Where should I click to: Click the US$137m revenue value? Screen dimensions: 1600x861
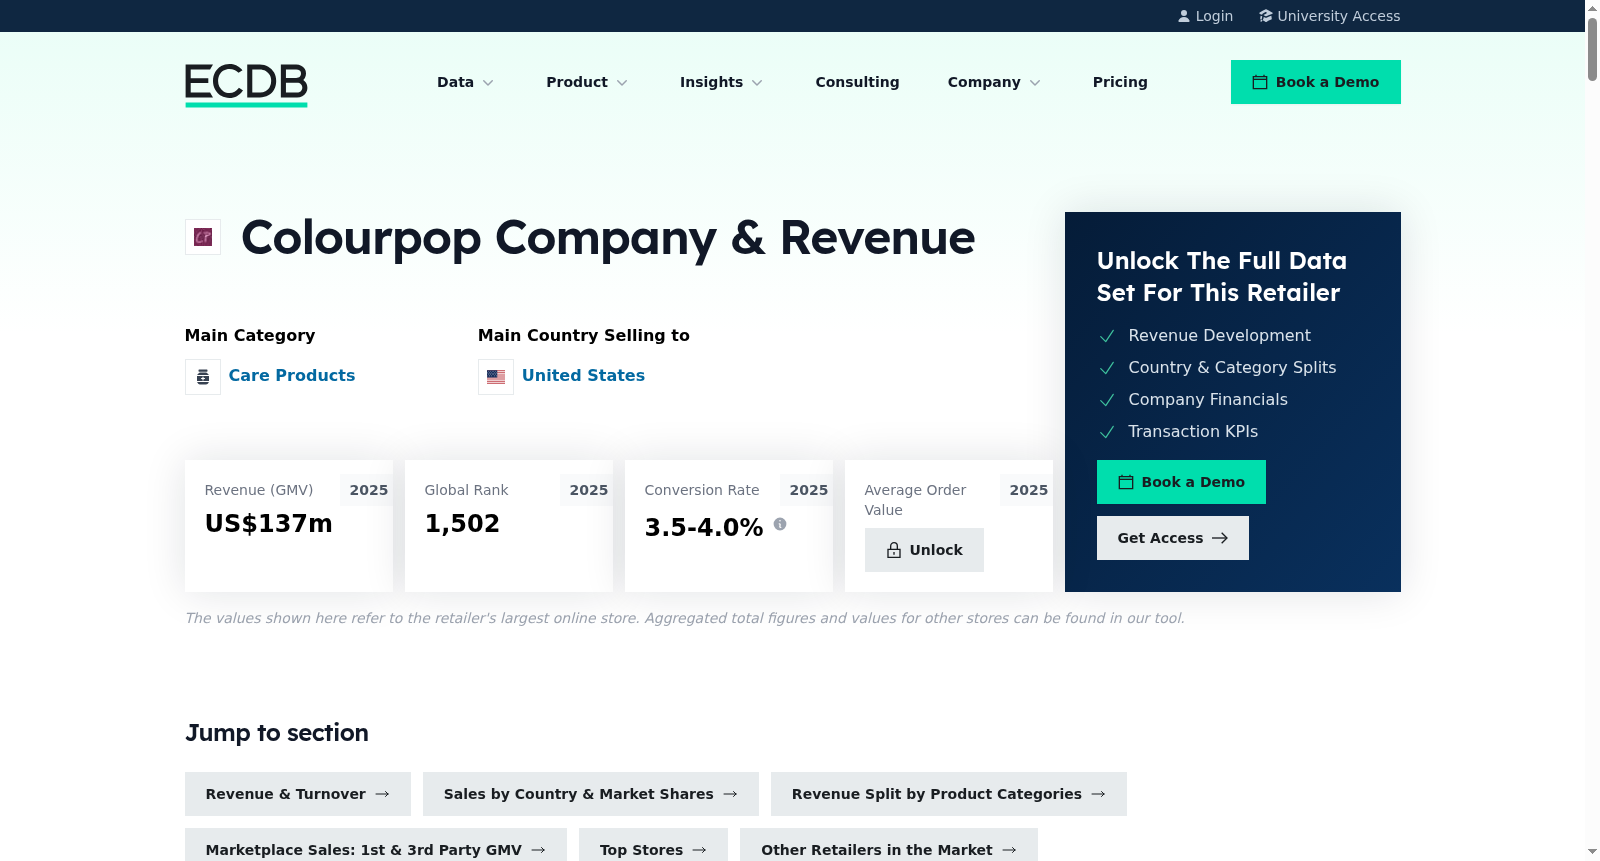(x=269, y=524)
